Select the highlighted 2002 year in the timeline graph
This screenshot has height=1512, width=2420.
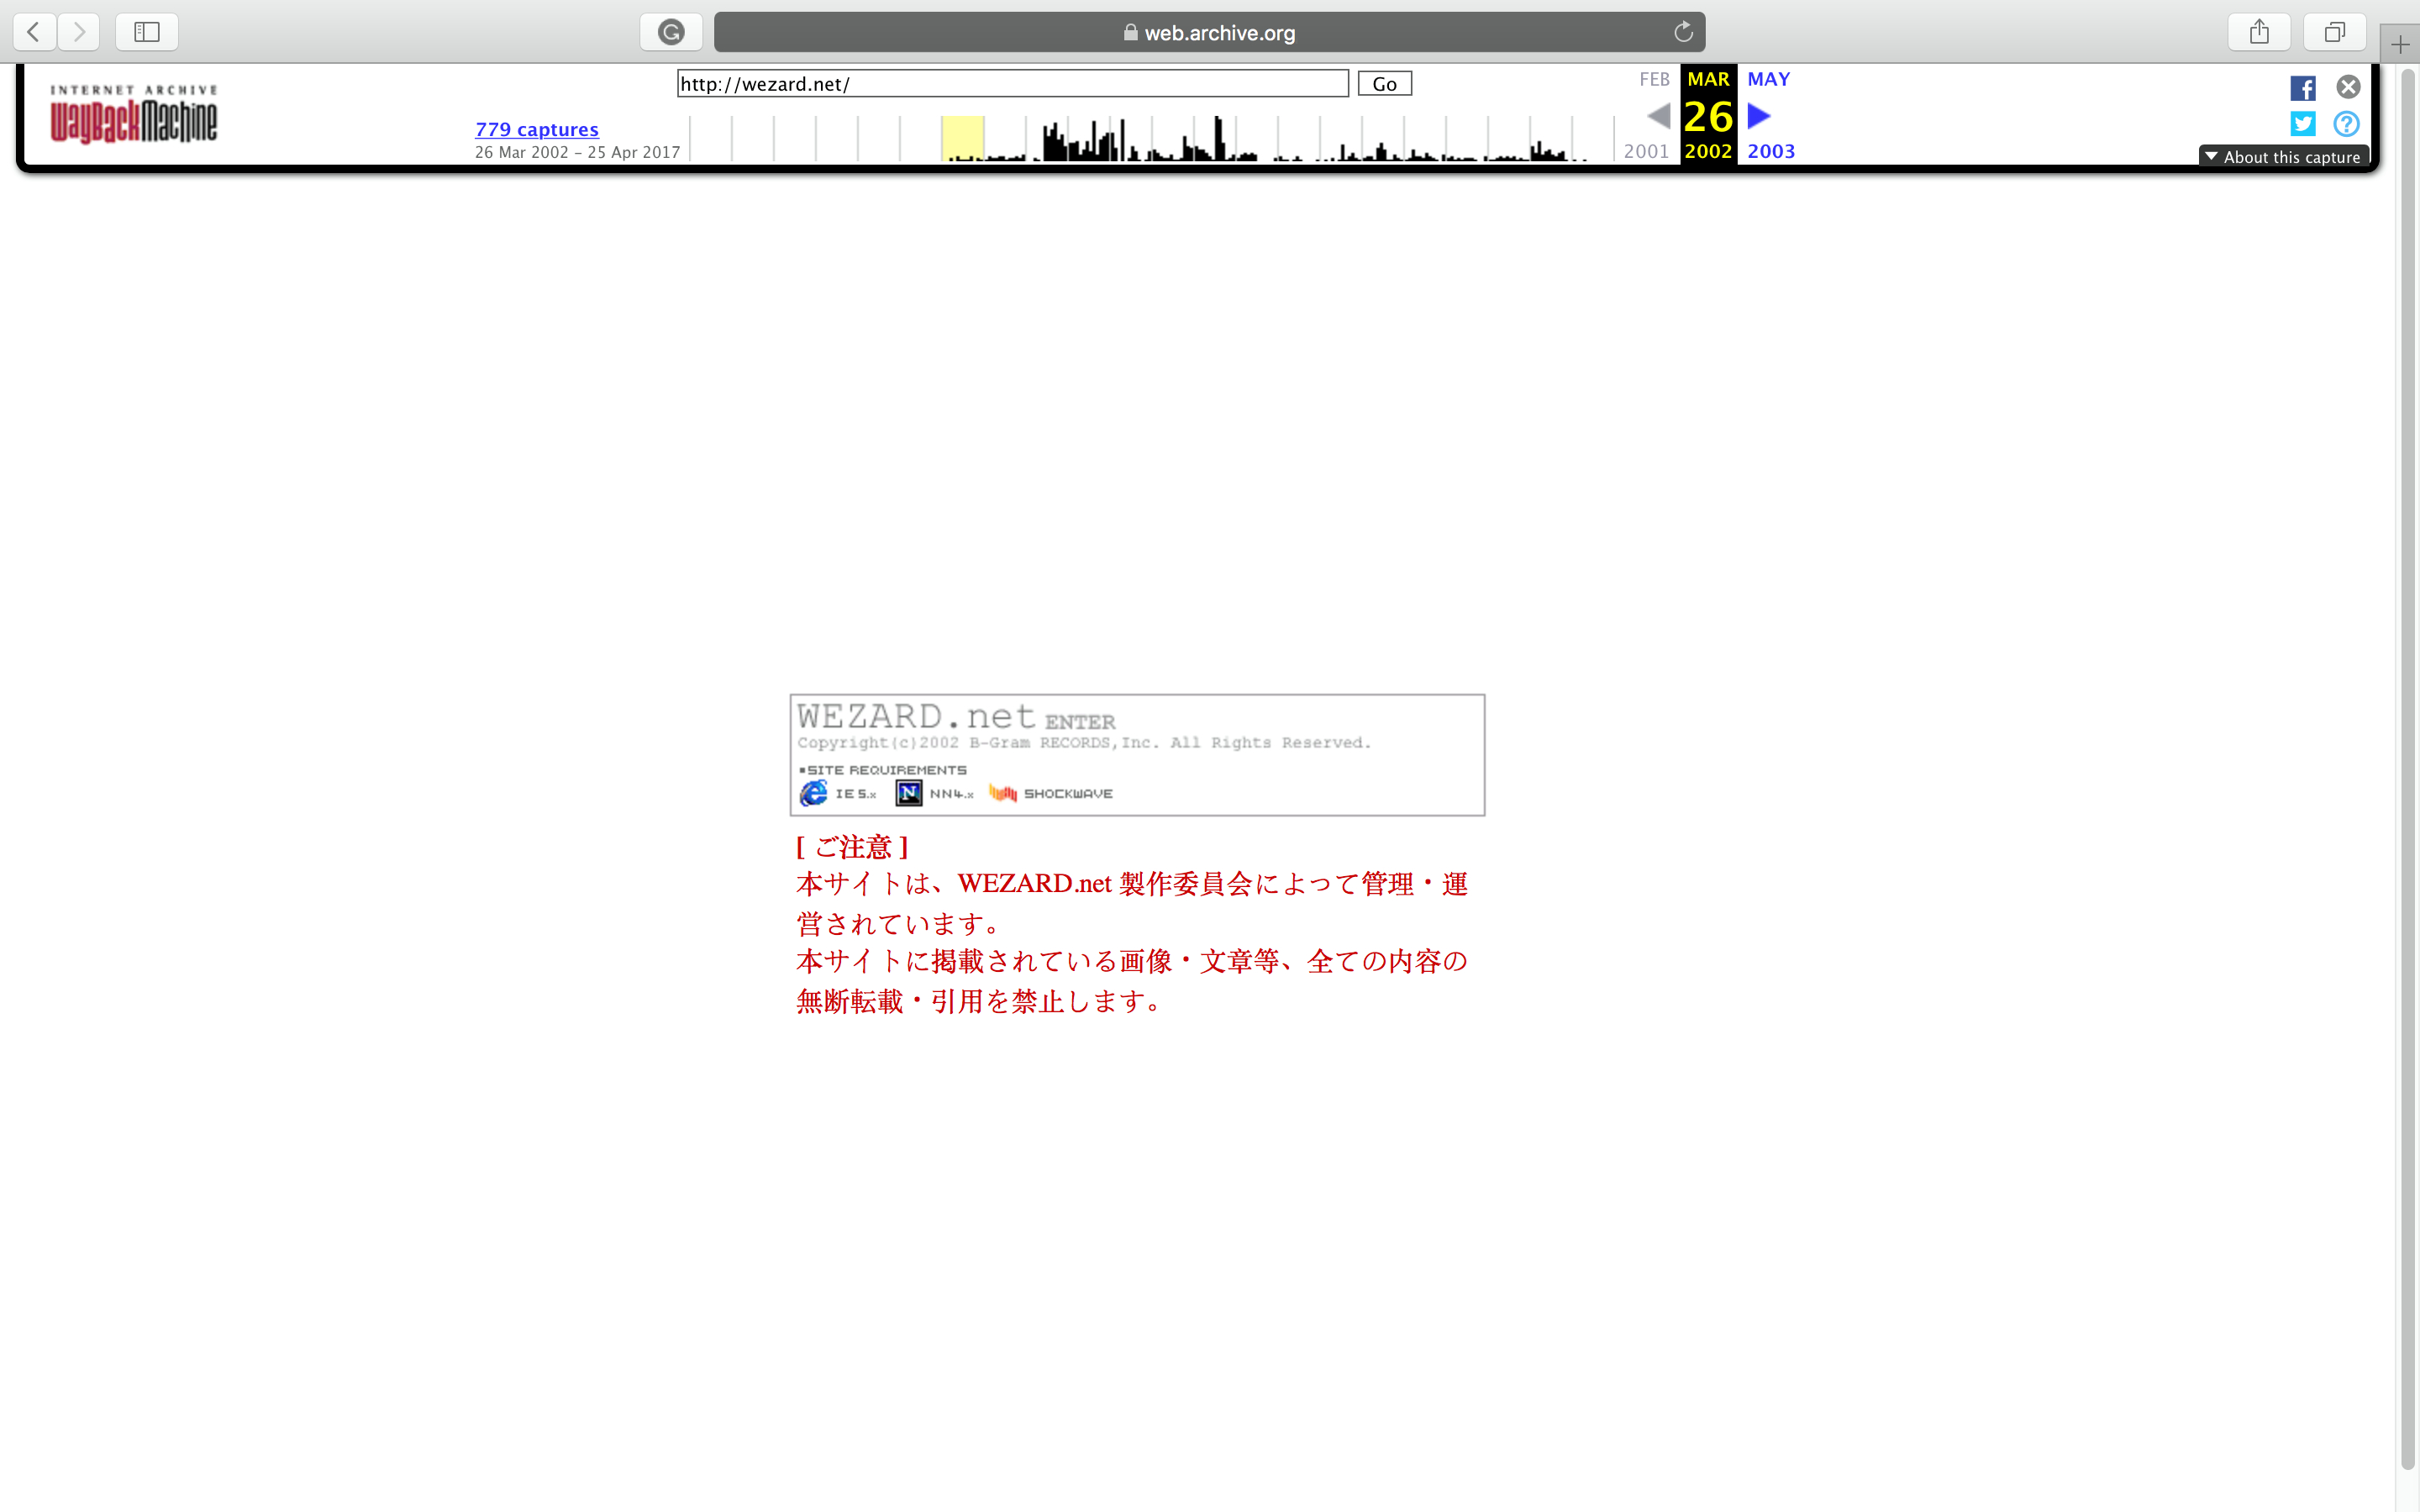coord(962,138)
